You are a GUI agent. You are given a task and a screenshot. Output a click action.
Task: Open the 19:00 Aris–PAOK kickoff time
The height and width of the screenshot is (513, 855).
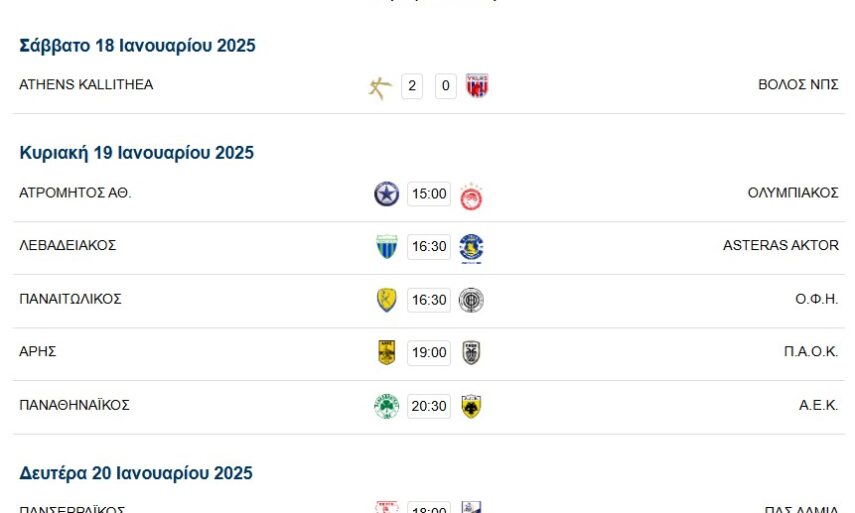pyautogui.click(x=429, y=352)
